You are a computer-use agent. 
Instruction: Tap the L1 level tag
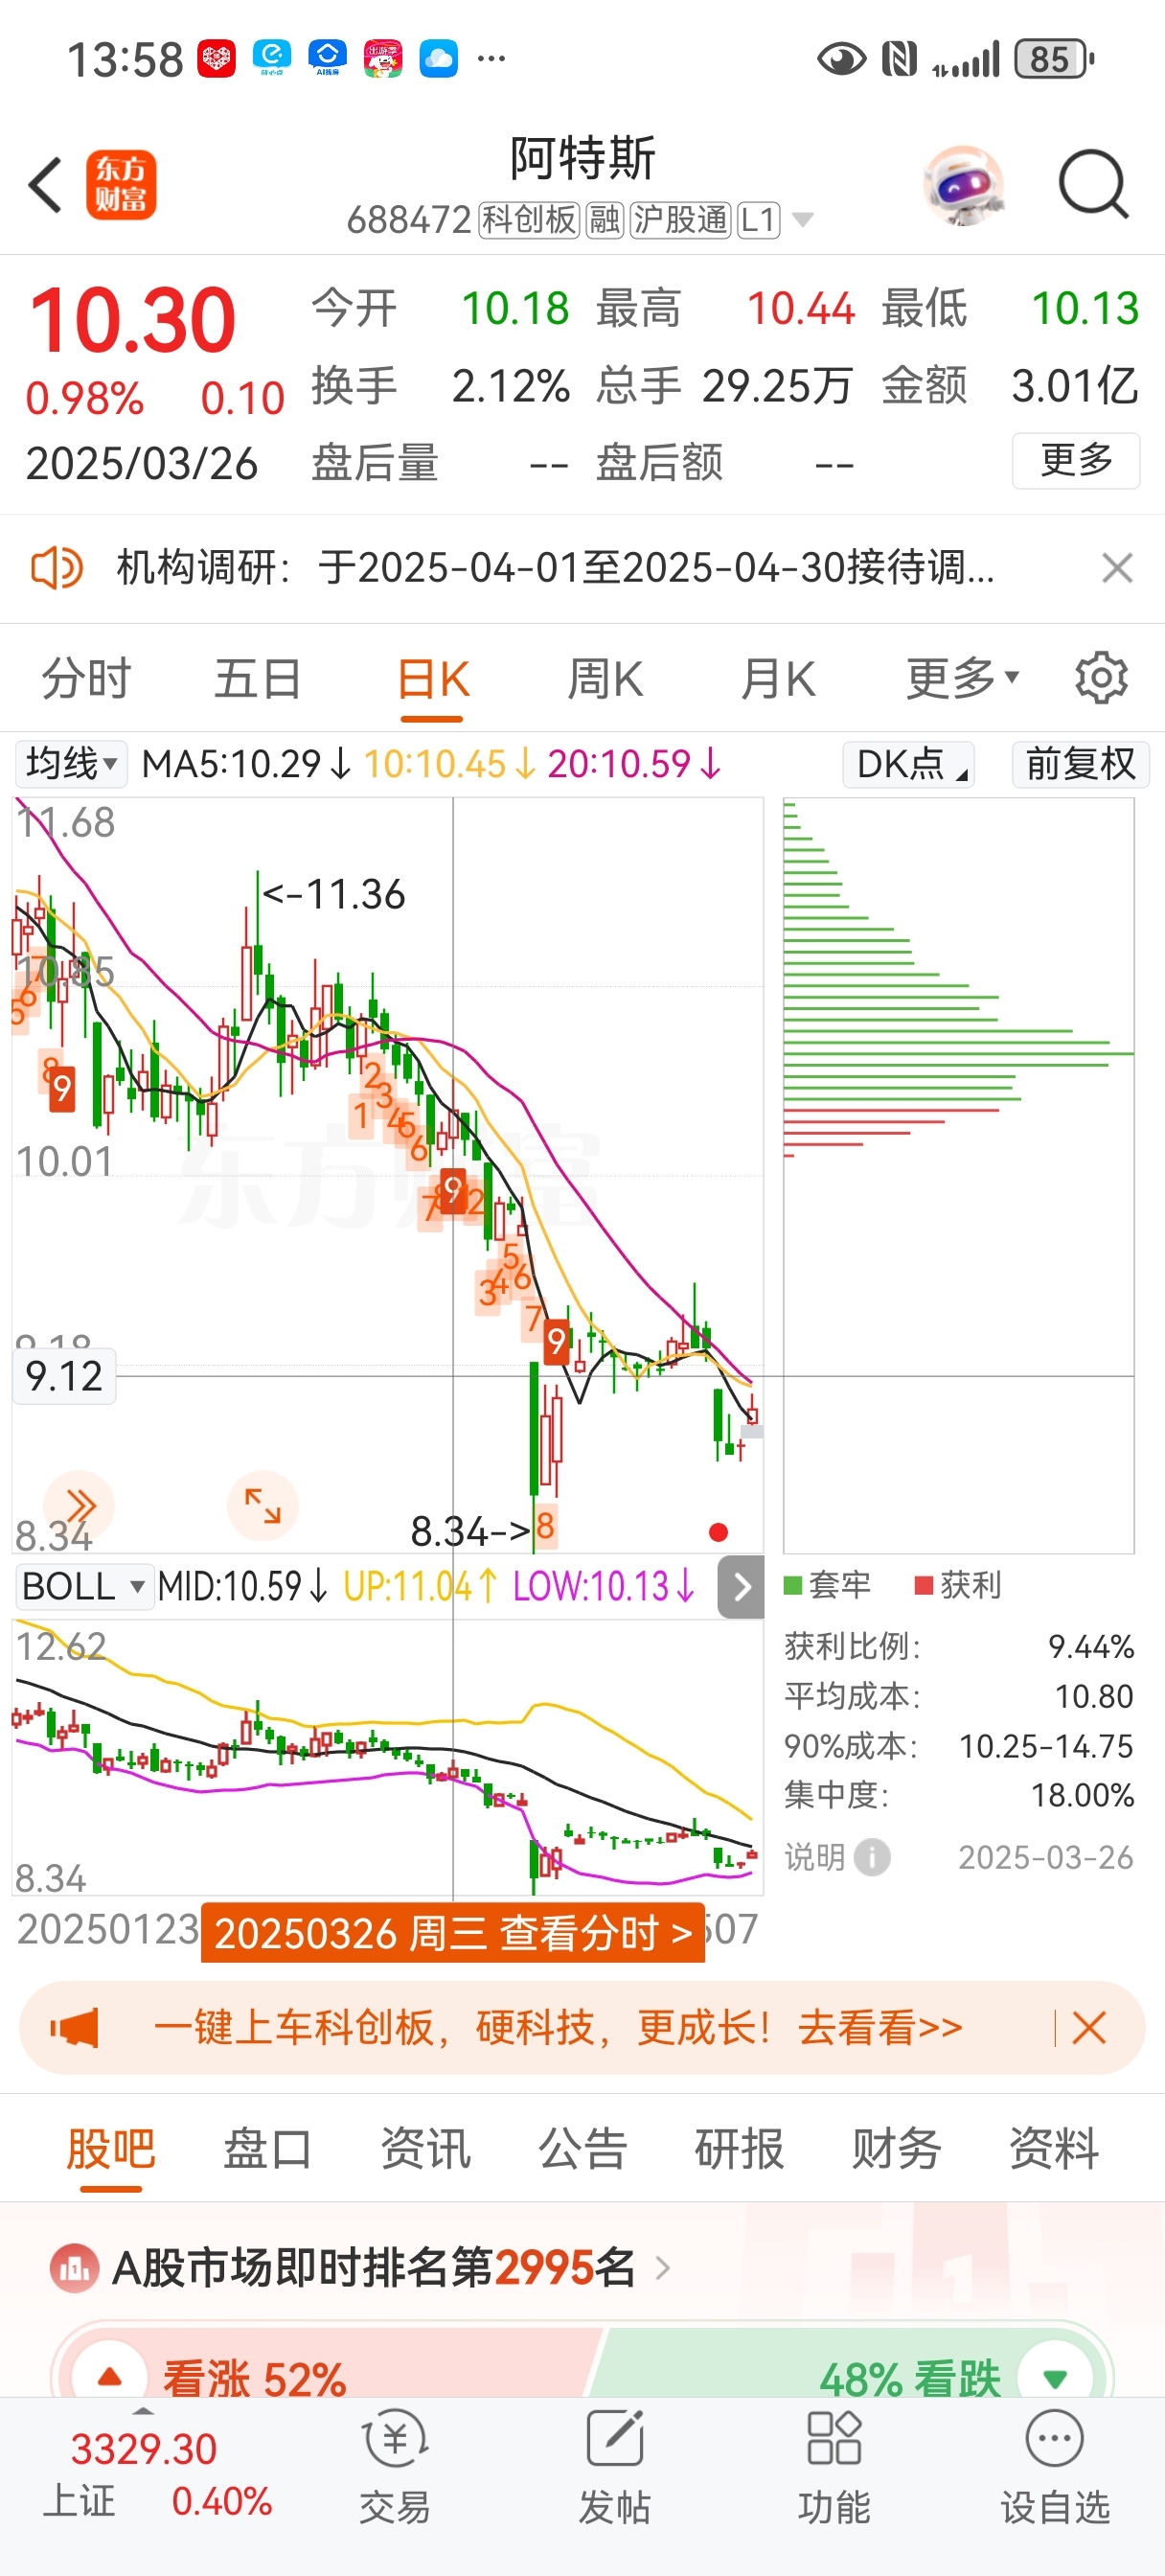point(758,219)
